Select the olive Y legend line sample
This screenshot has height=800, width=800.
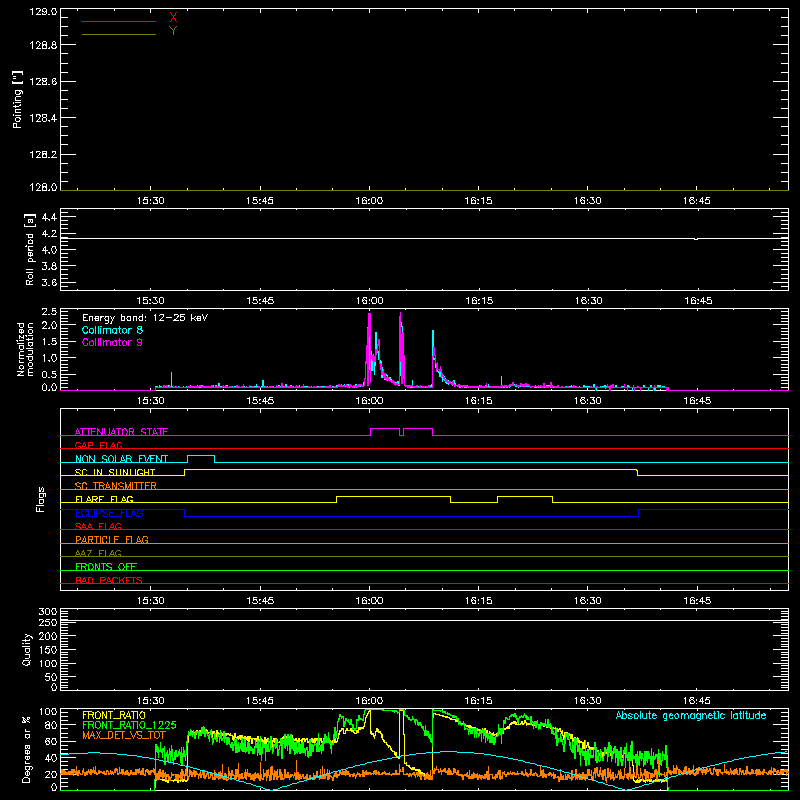(119, 34)
